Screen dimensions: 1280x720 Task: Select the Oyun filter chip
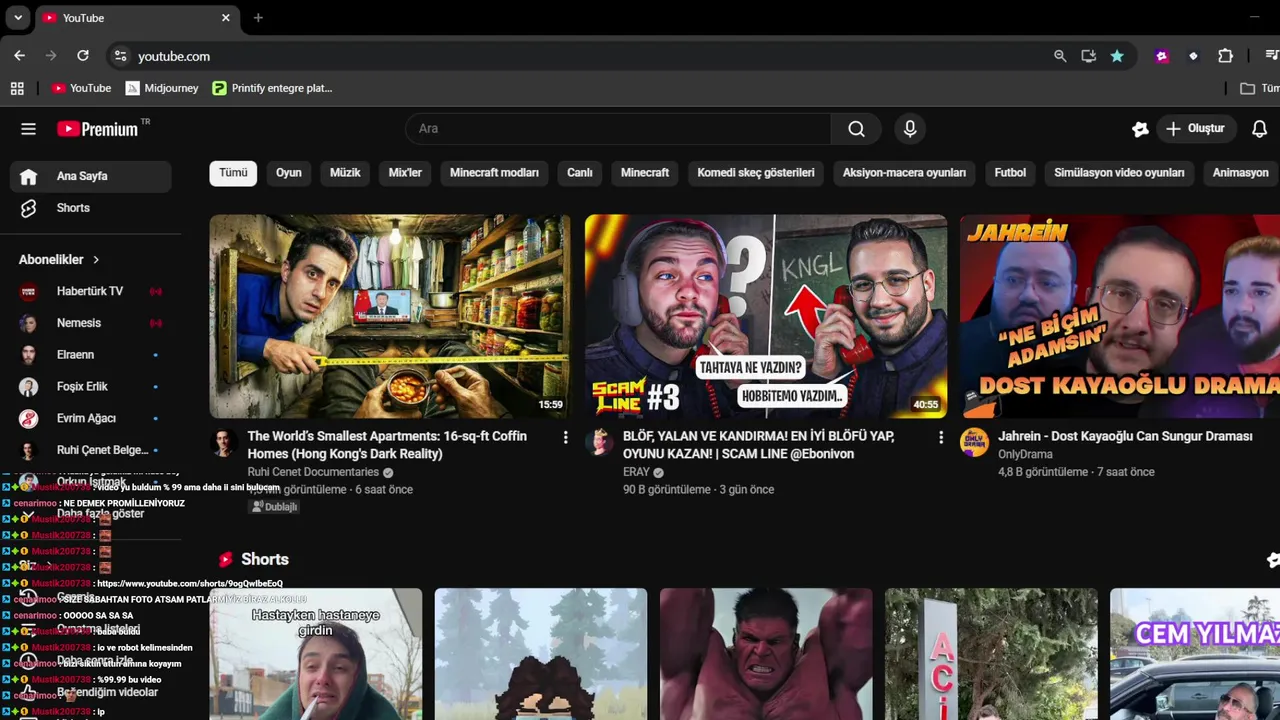click(x=289, y=173)
